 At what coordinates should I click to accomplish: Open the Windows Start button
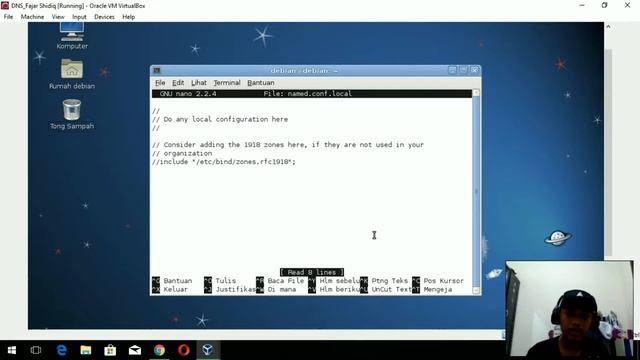12,350
